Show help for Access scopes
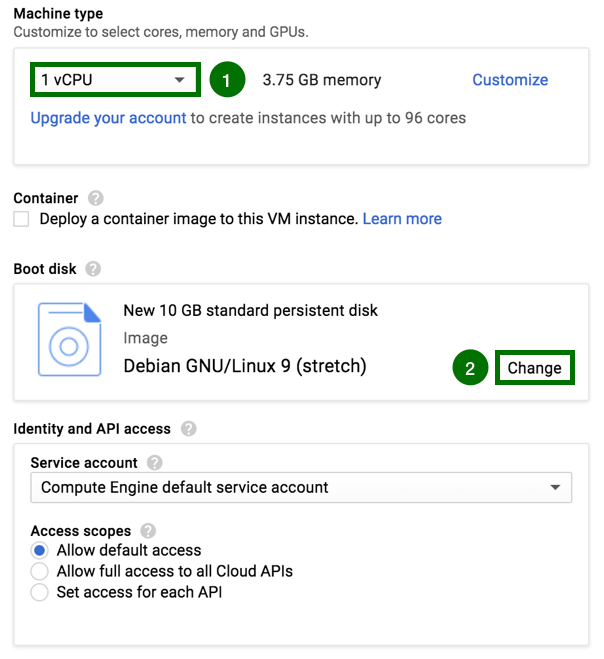 coord(148,531)
